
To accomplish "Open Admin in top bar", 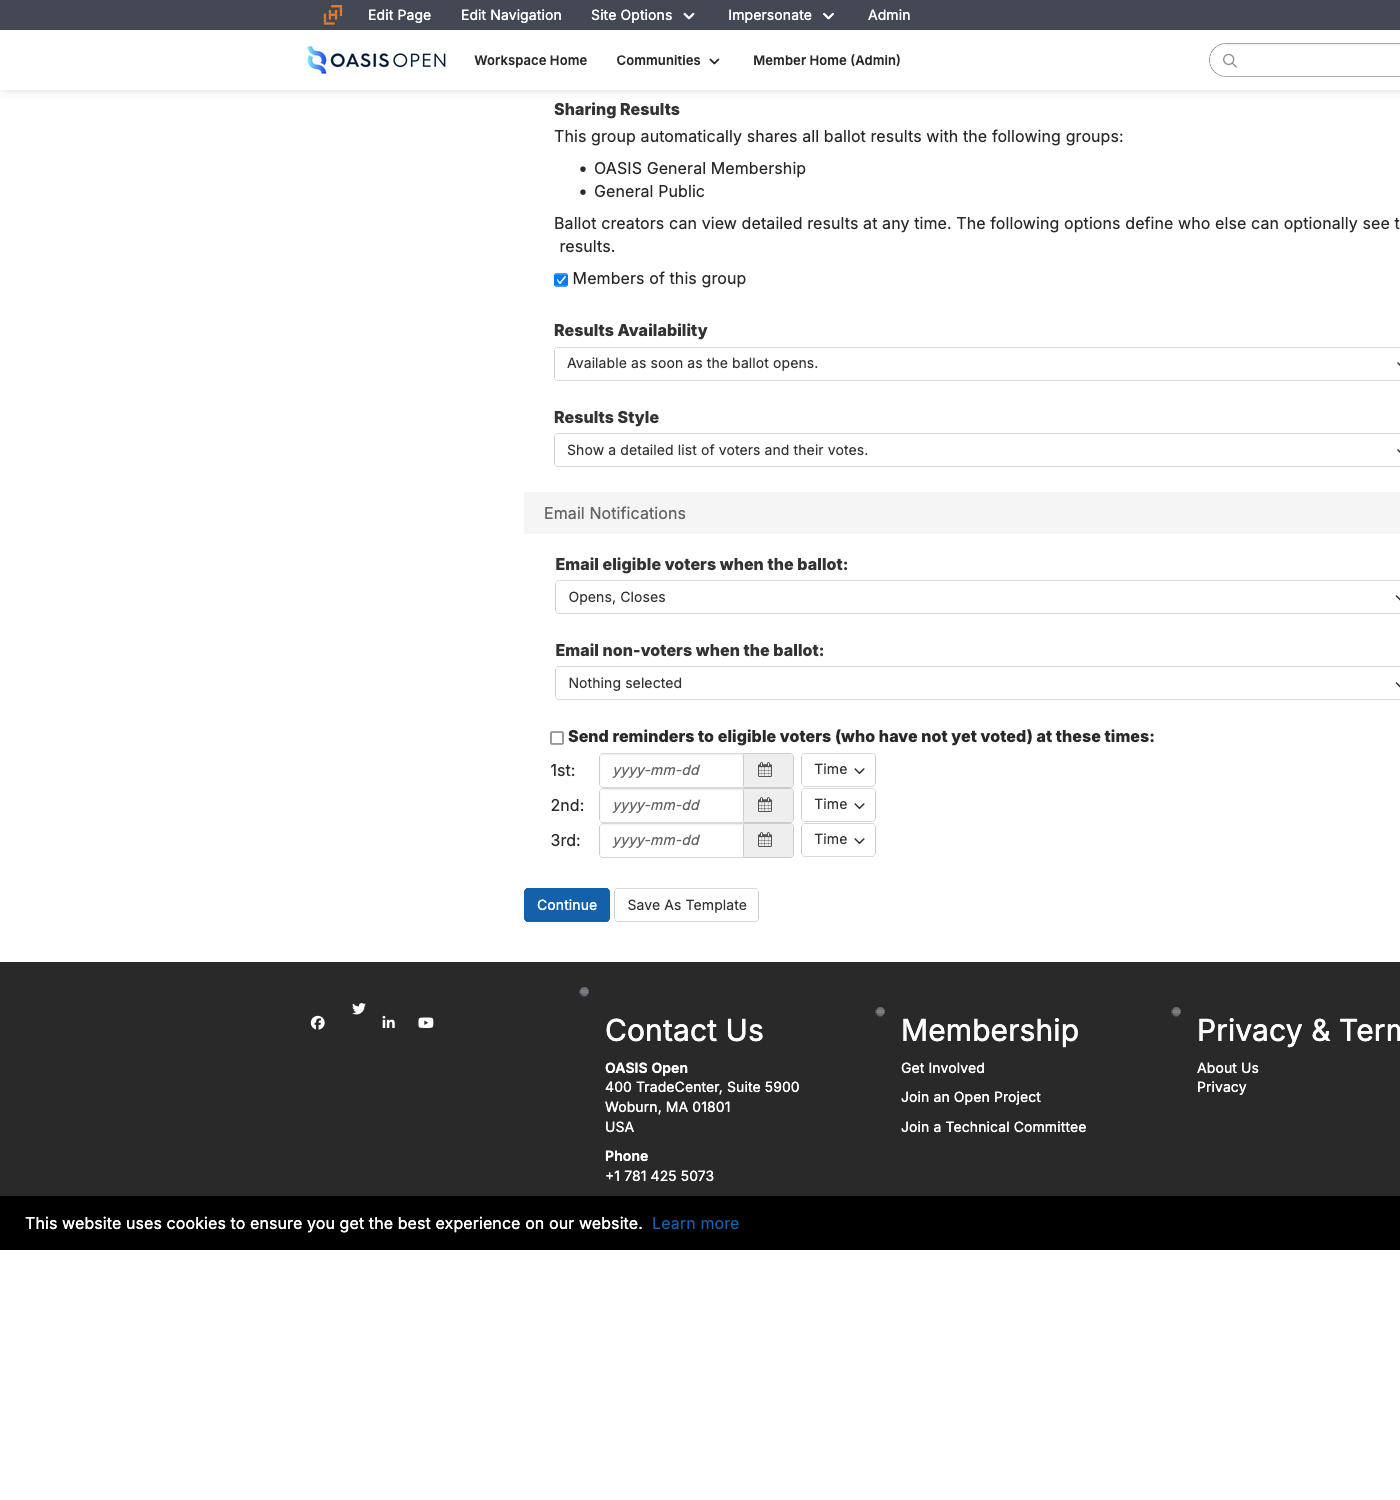I will point(889,15).
